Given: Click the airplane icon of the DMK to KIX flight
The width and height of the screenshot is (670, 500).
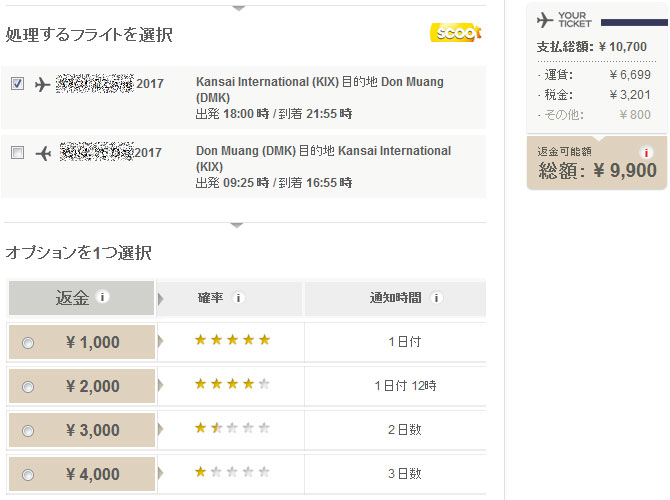Looking at the screenshot, I should coord(43,153).
